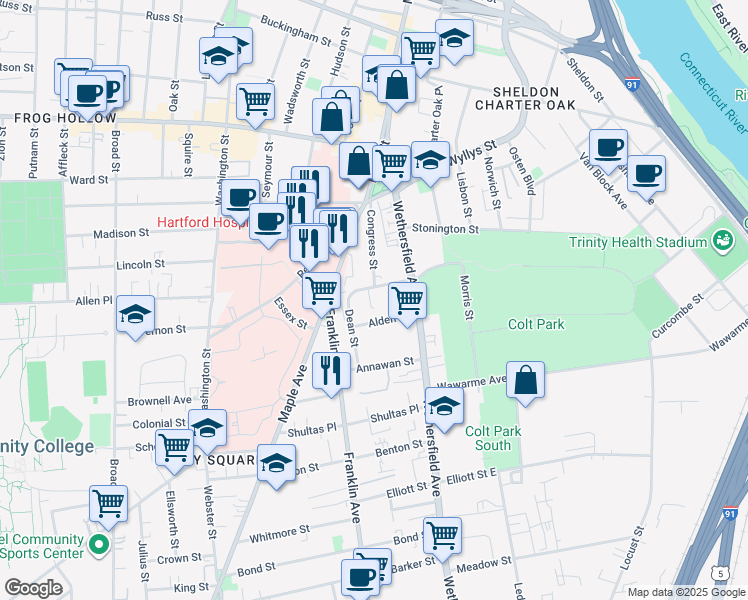Open the school marker near Wyllys St
748x600 pixels.
click(x=430, y=160)
